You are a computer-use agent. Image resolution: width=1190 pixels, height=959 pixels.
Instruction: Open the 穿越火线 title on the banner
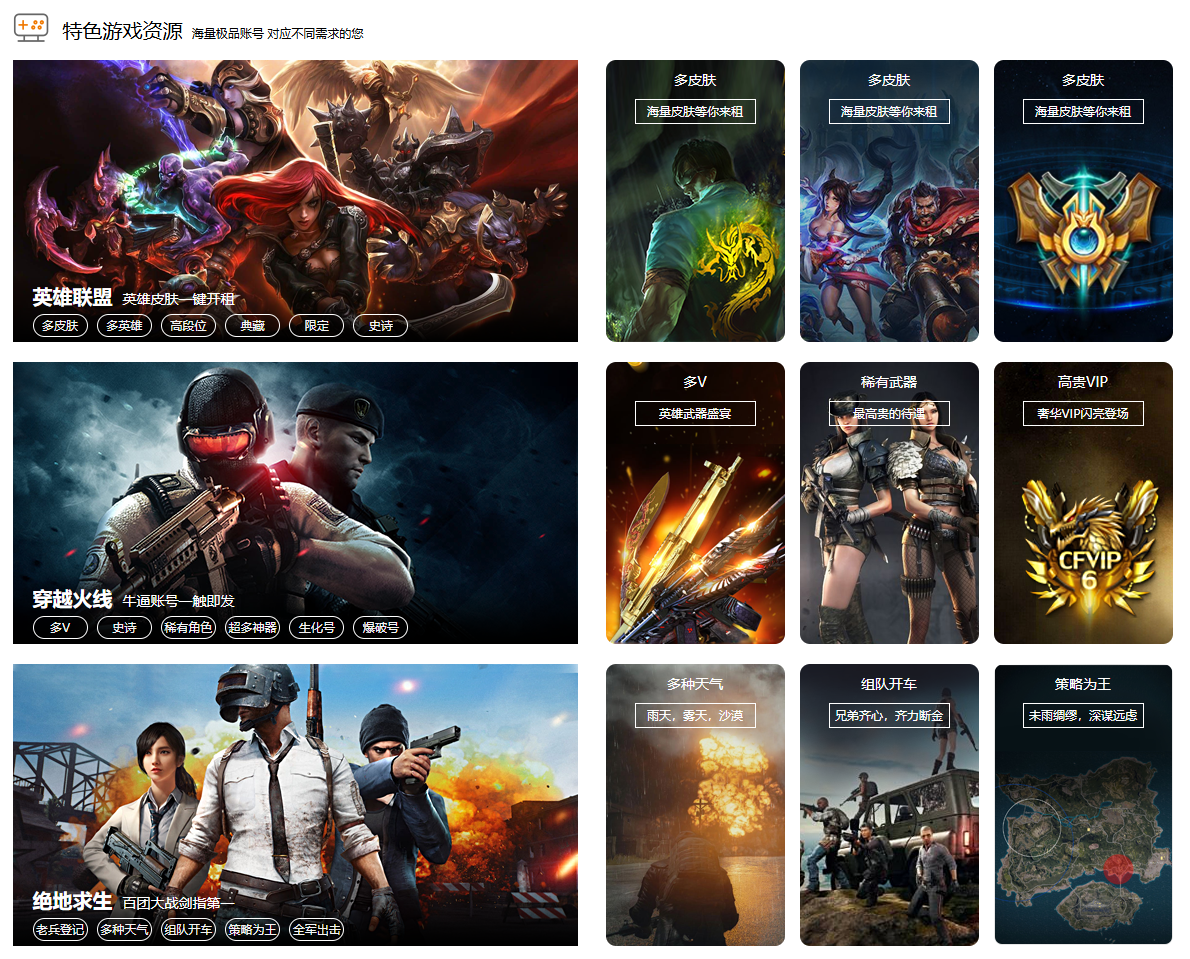click(x=72, y=599)
